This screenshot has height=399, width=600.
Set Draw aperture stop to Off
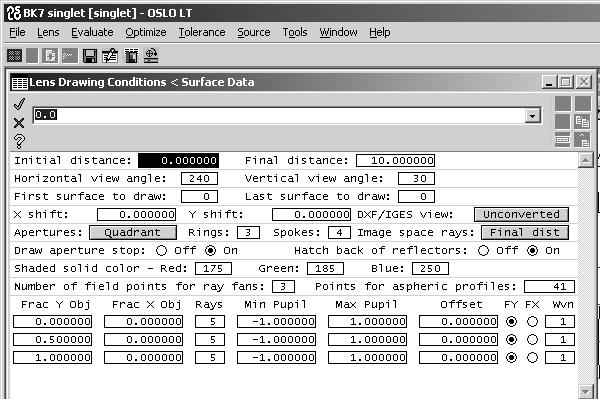161,251
